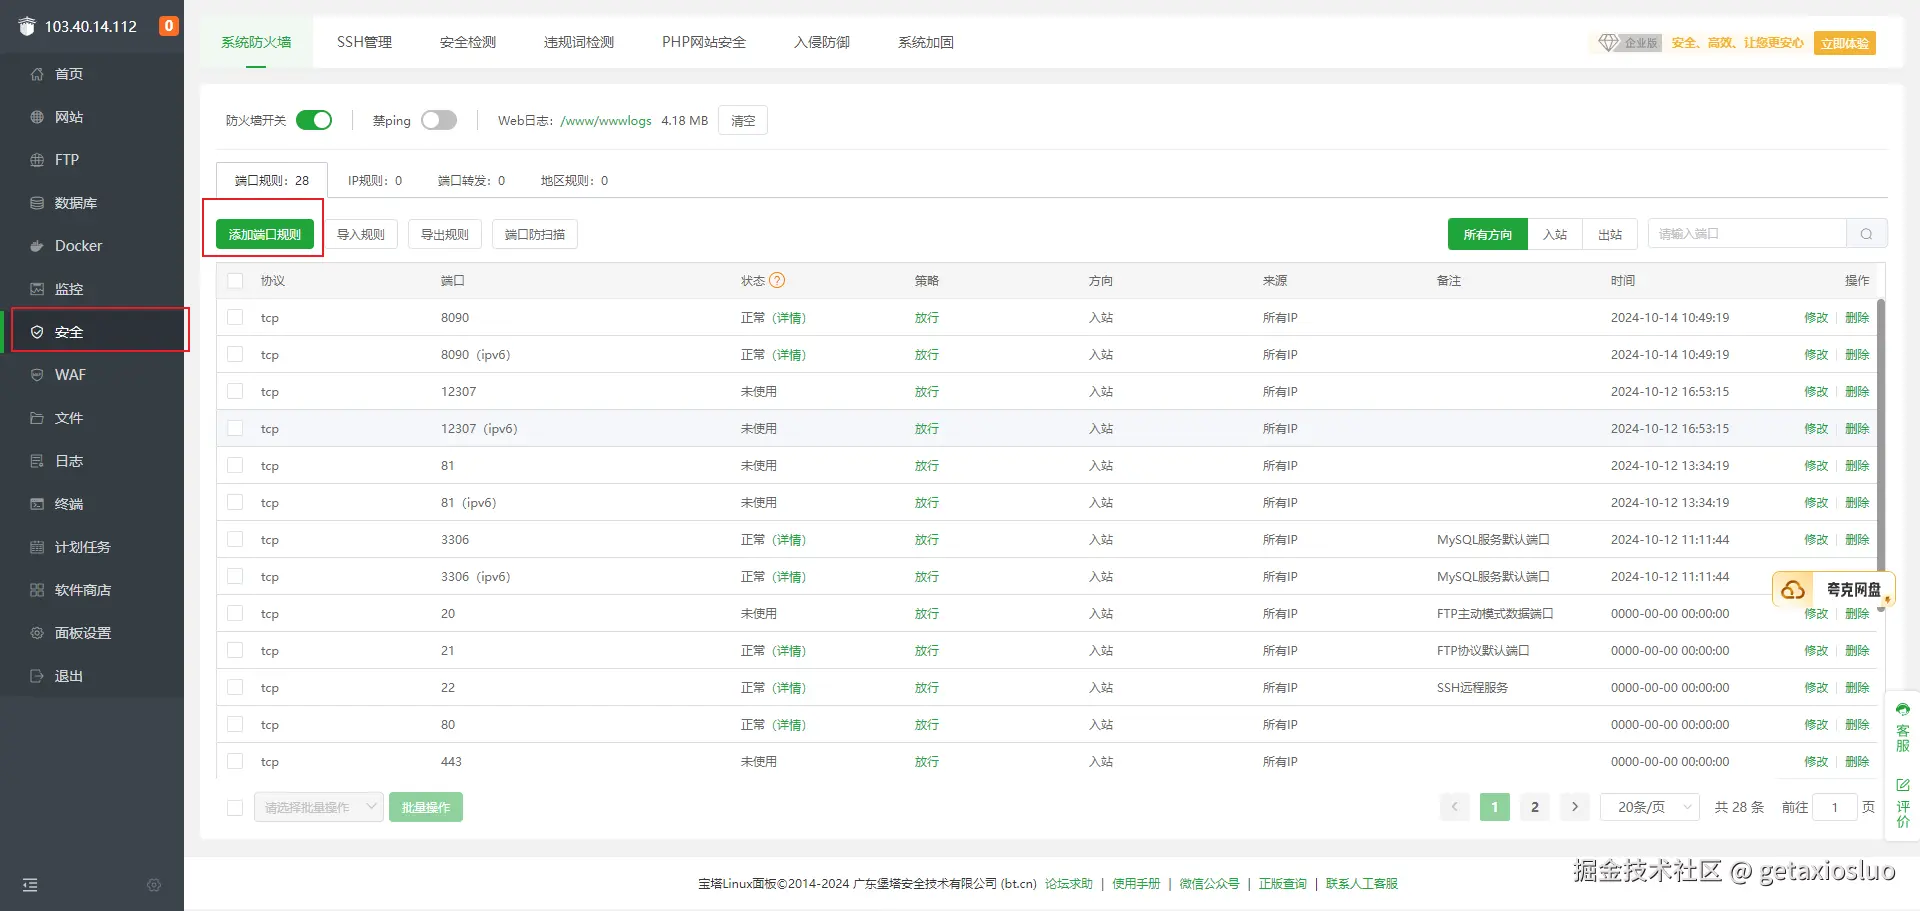Open the 违规词检测 tab
The height and width of the screenshot is (911, 1920).
[579, 42]
